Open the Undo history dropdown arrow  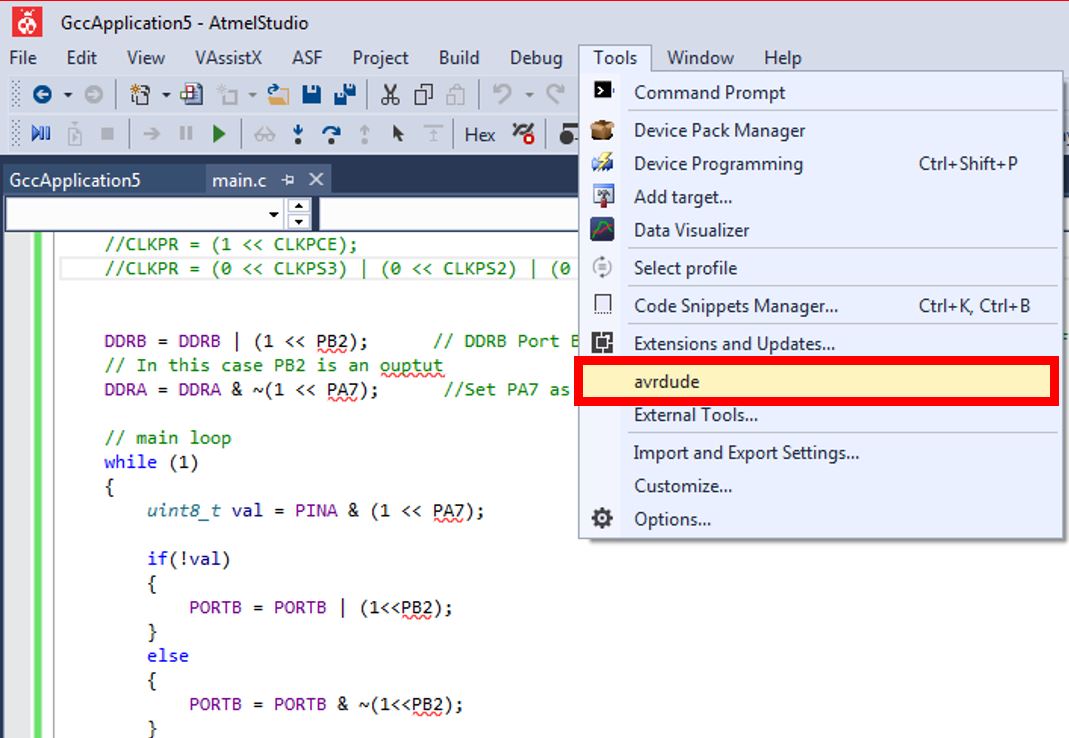tap(529, 95)
